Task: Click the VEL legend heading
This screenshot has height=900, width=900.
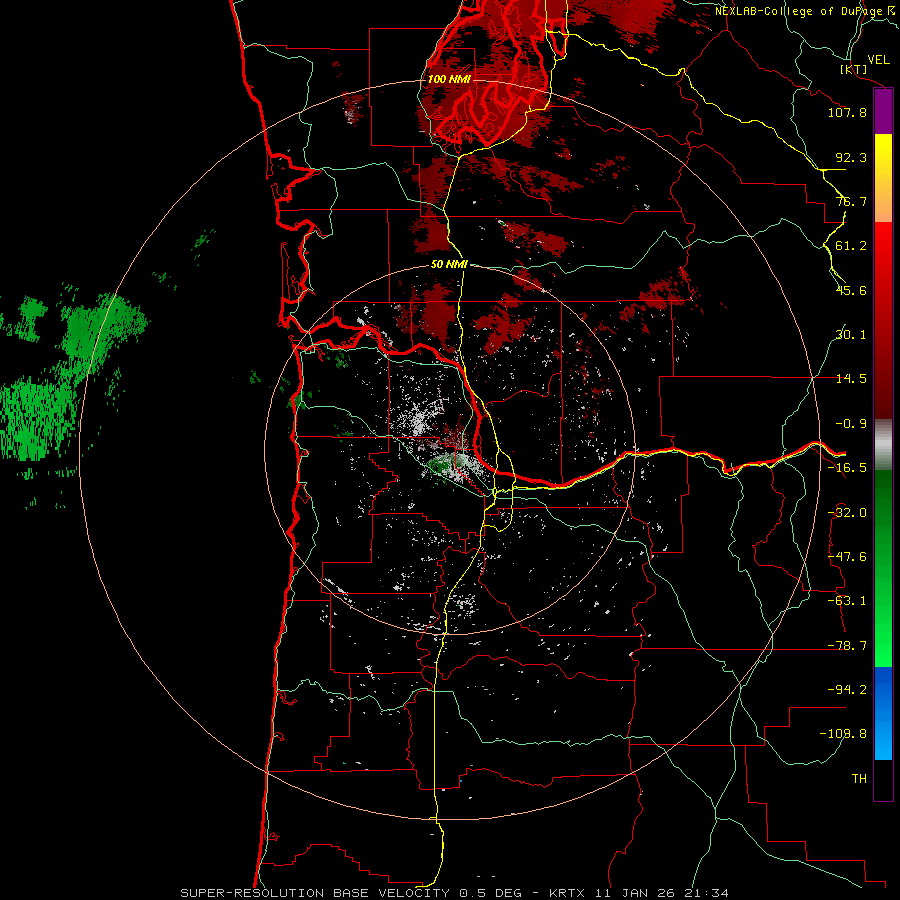Action: 878,60
